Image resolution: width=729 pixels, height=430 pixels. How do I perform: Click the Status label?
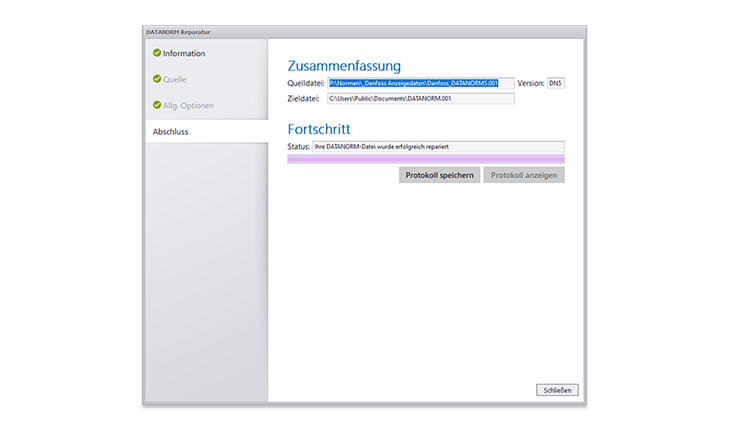(x=298, y=146)
